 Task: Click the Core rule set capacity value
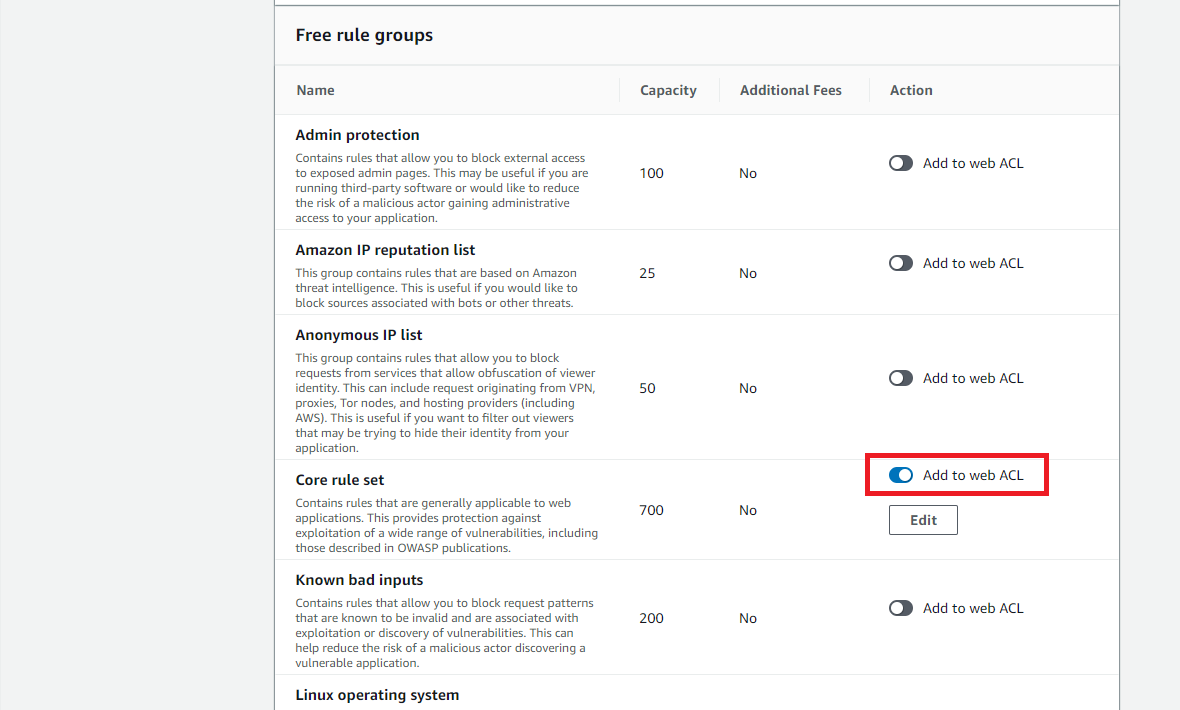651,510
